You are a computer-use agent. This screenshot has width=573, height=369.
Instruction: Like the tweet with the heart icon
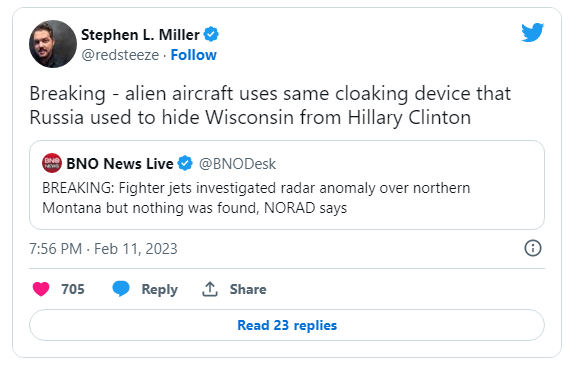41,289
